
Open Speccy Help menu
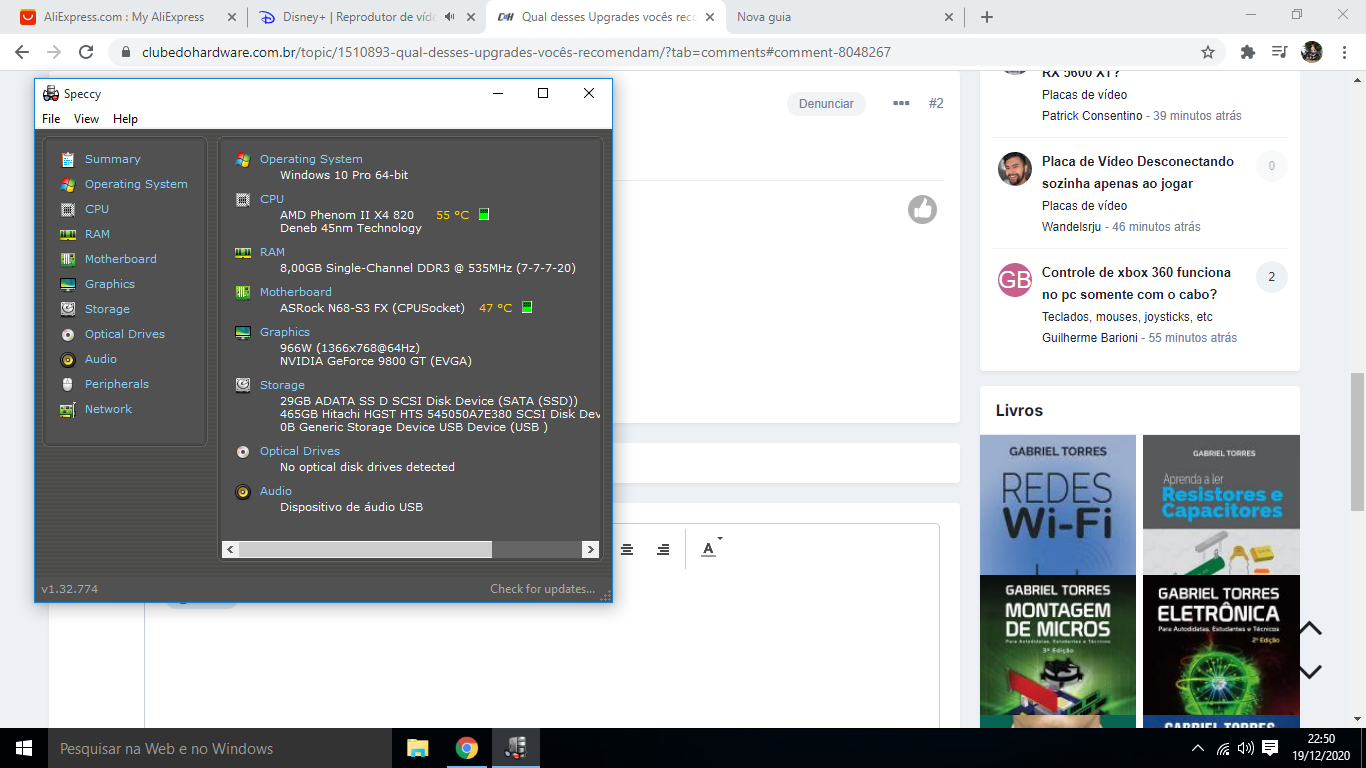click(x=125, y=119)
